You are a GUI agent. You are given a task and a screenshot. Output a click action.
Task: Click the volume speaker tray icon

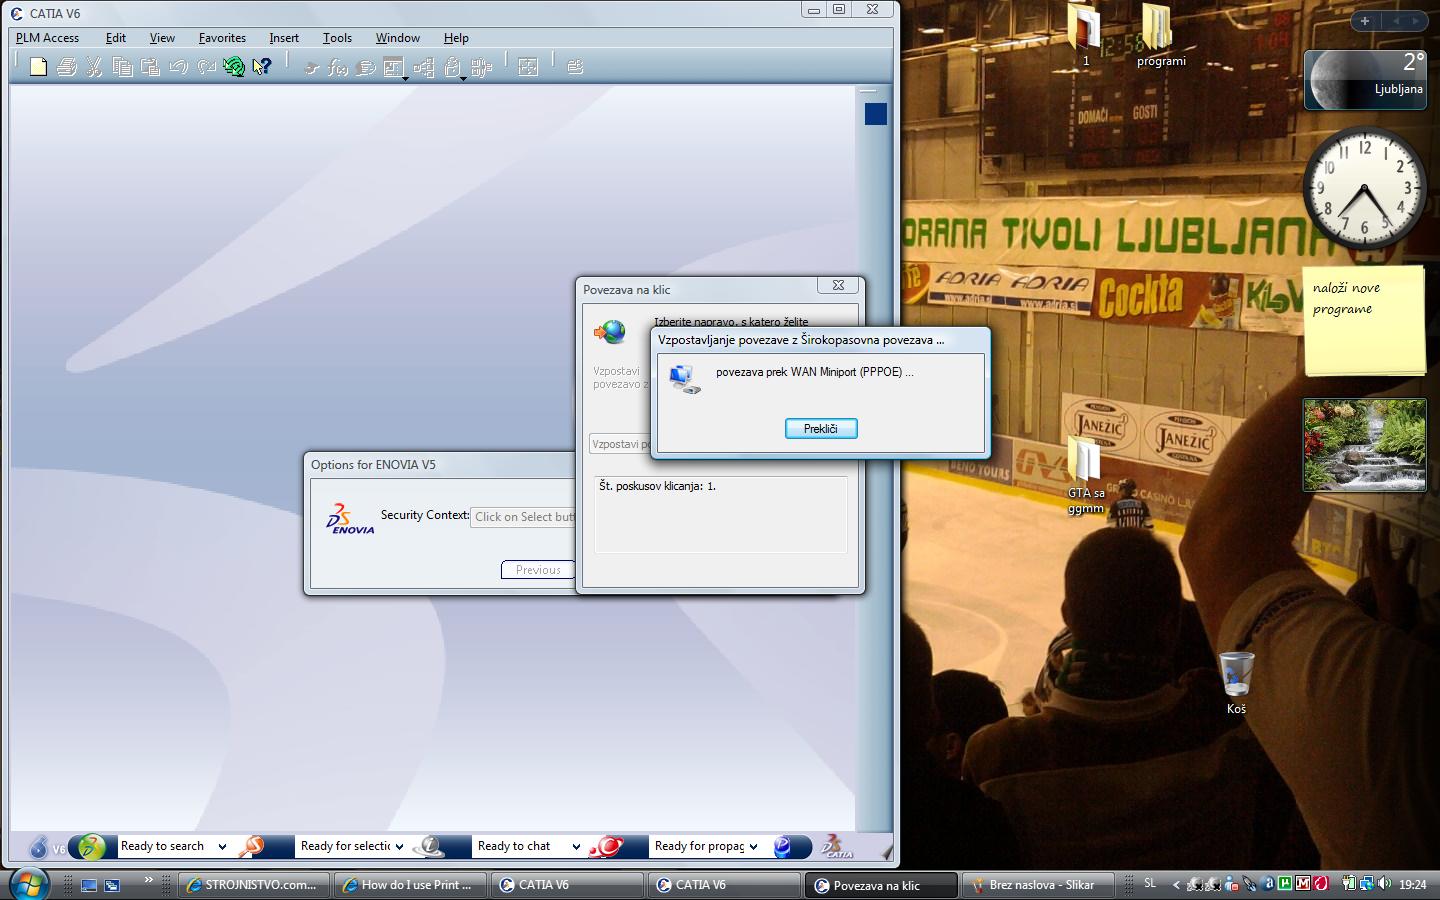(1384, 884)
